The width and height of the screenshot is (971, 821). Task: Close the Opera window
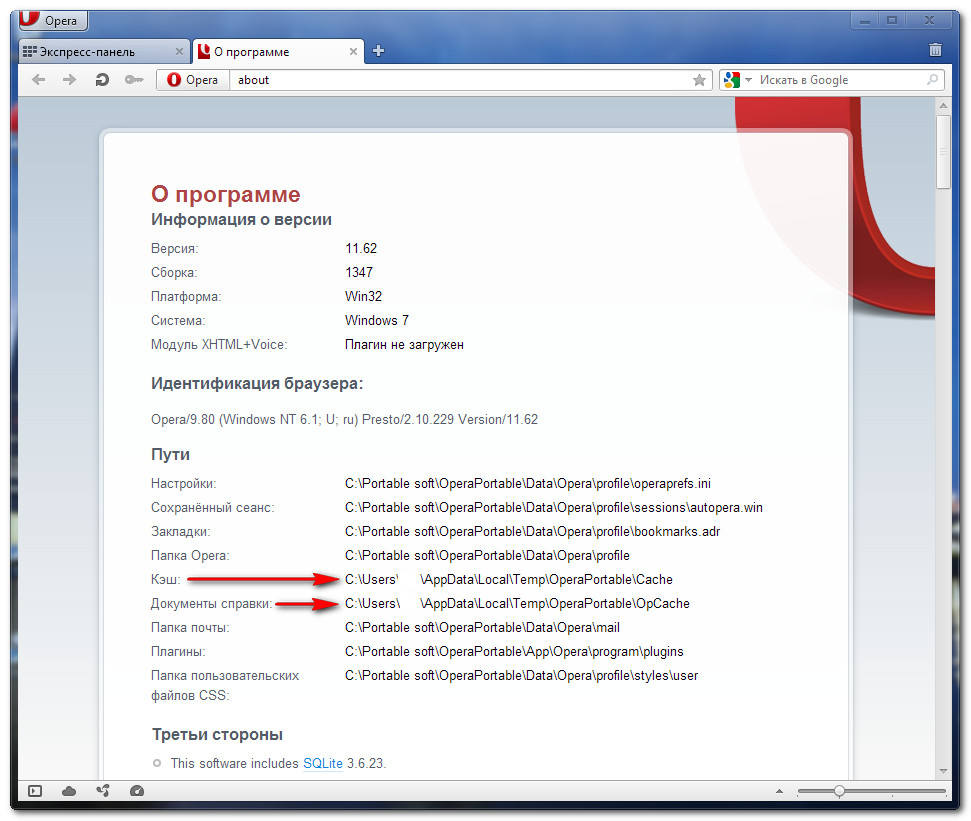pyautogui.click(x=929, y=20)
